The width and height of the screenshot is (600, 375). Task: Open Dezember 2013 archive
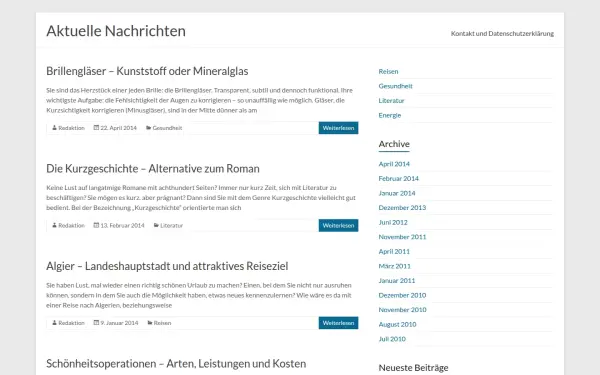coord(402,208)
